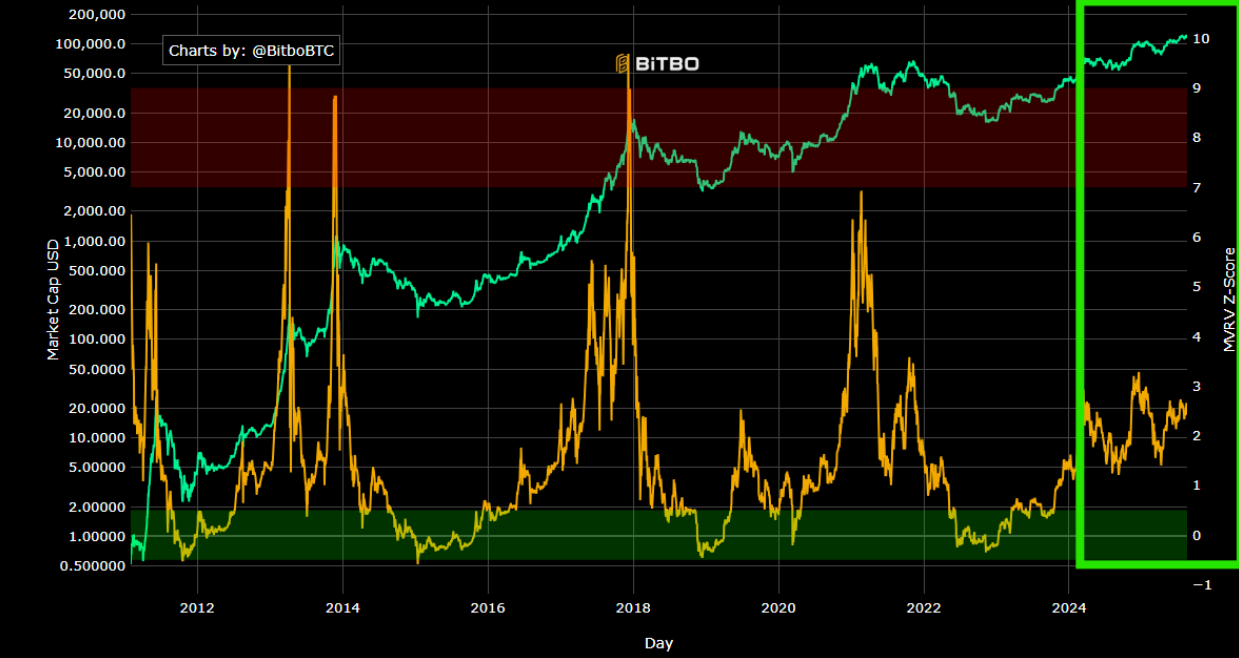Click the BITBO text in the watermark
1239x658 pixels.
[668, 64]
